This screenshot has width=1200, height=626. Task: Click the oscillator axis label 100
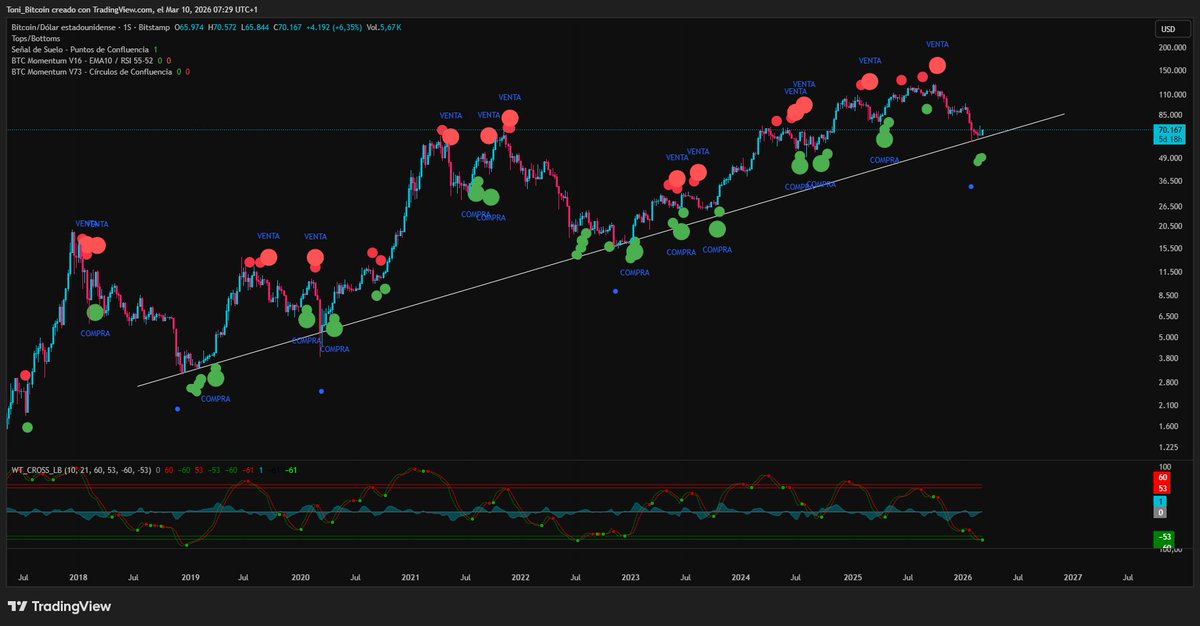pos(1163,467)
